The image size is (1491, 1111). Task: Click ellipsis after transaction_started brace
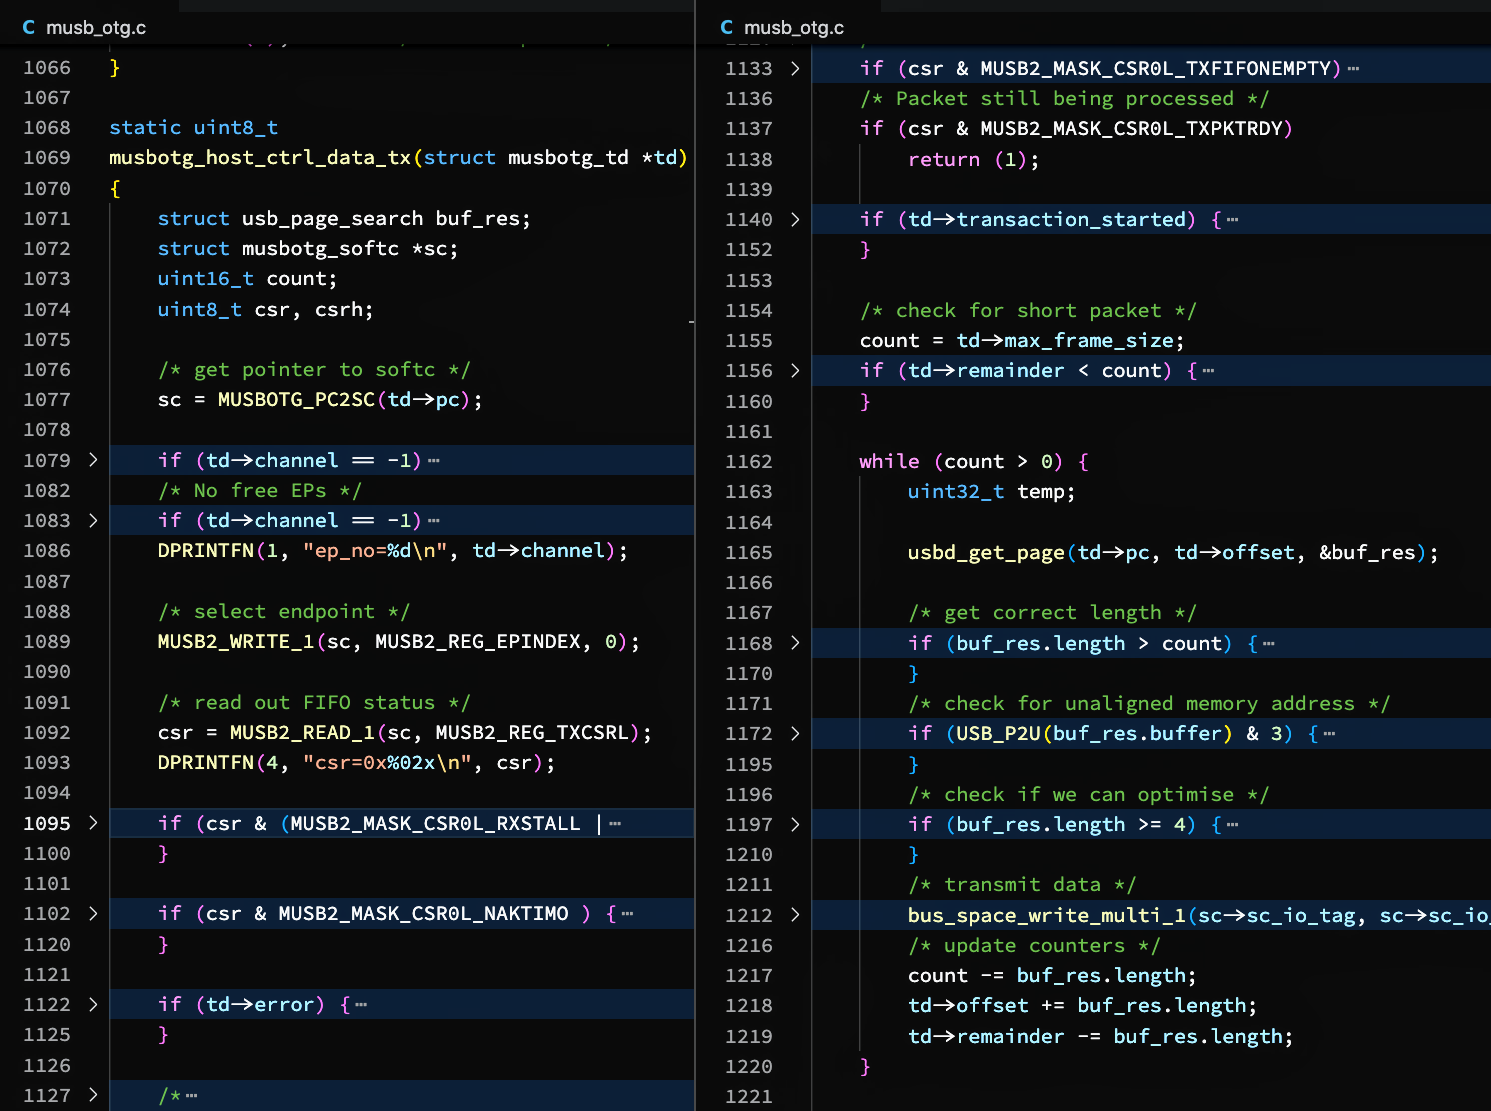point(1232,220)
